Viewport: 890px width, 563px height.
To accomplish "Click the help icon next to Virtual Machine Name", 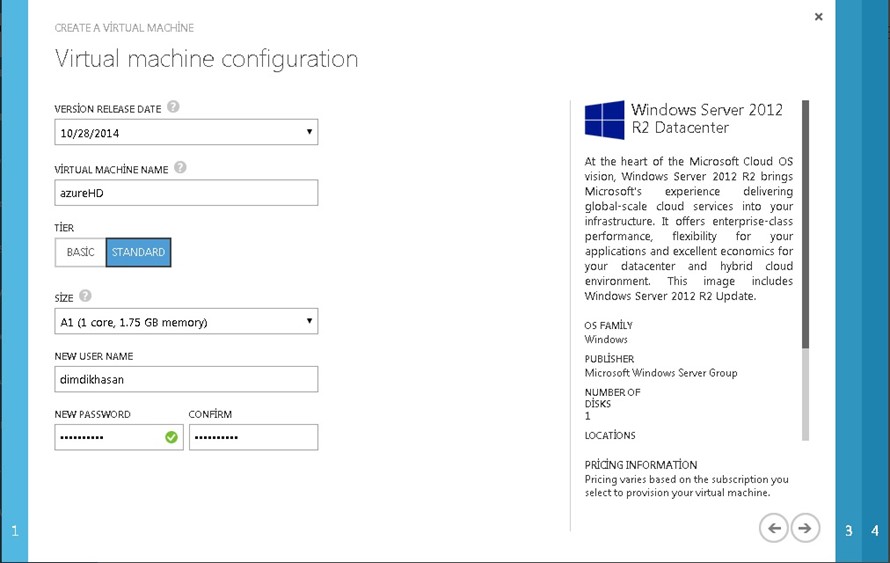I will pyautogui.click(x=180, y=169).
